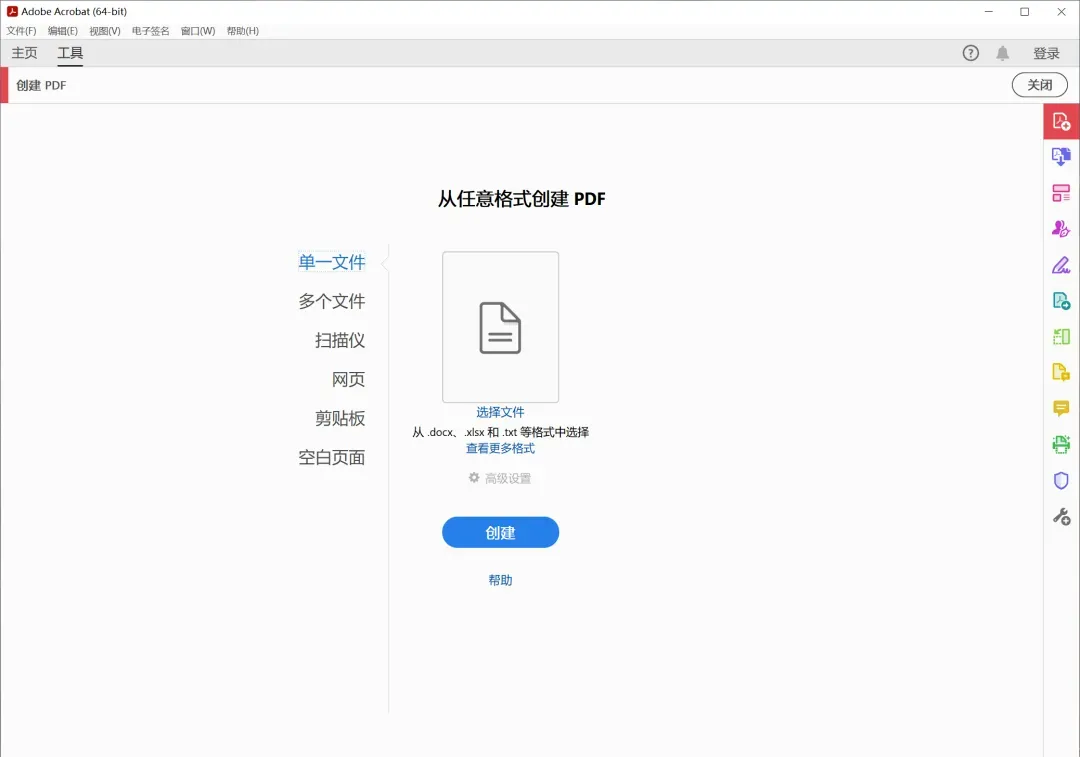
Task: Select the 网页 option
Action: [x=349, y=380]
